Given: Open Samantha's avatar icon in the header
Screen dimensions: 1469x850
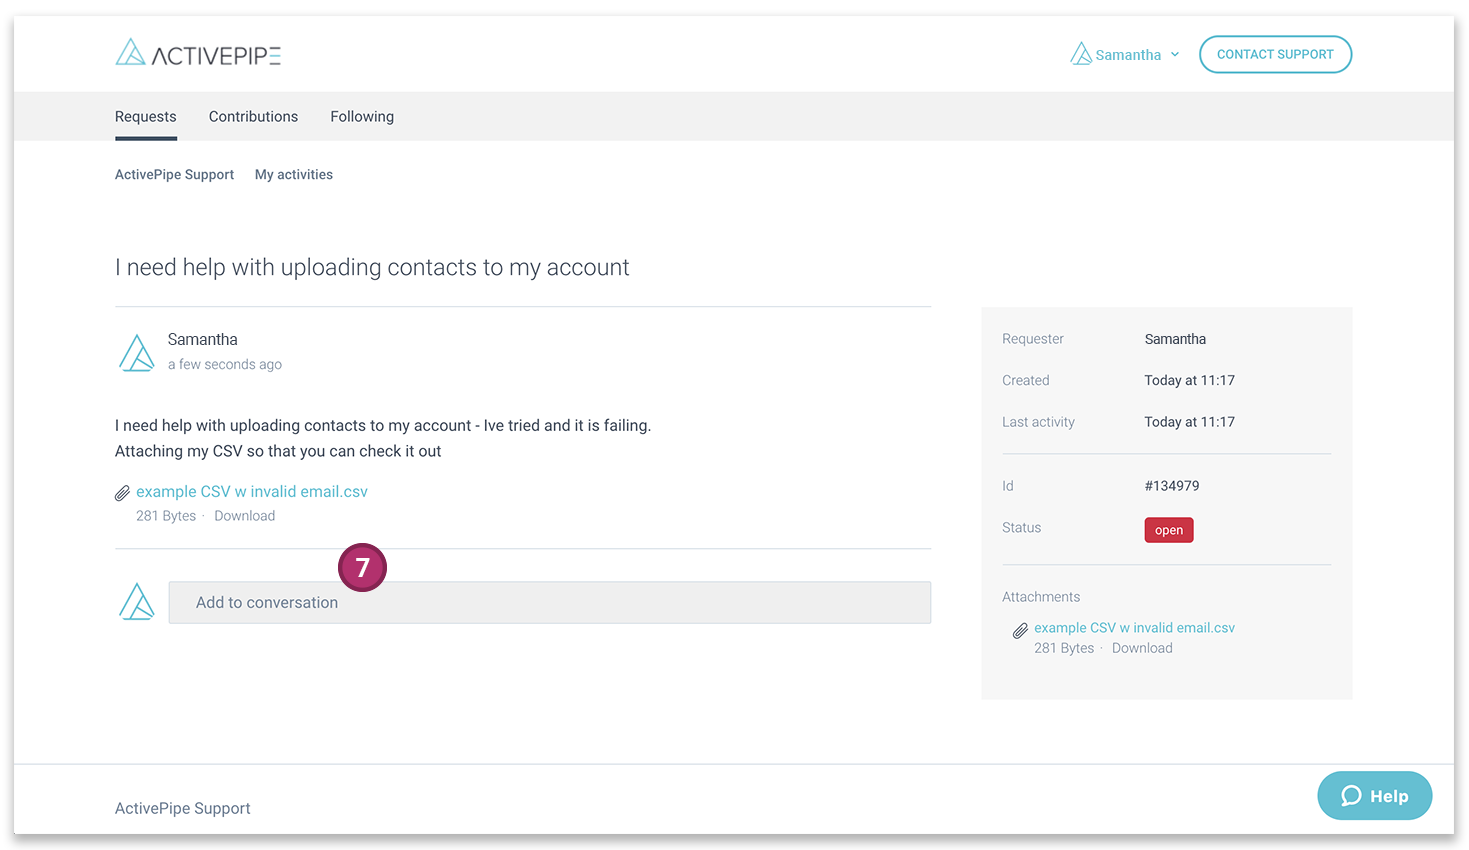Looking at the screenshot, I should click(1082, 54).
